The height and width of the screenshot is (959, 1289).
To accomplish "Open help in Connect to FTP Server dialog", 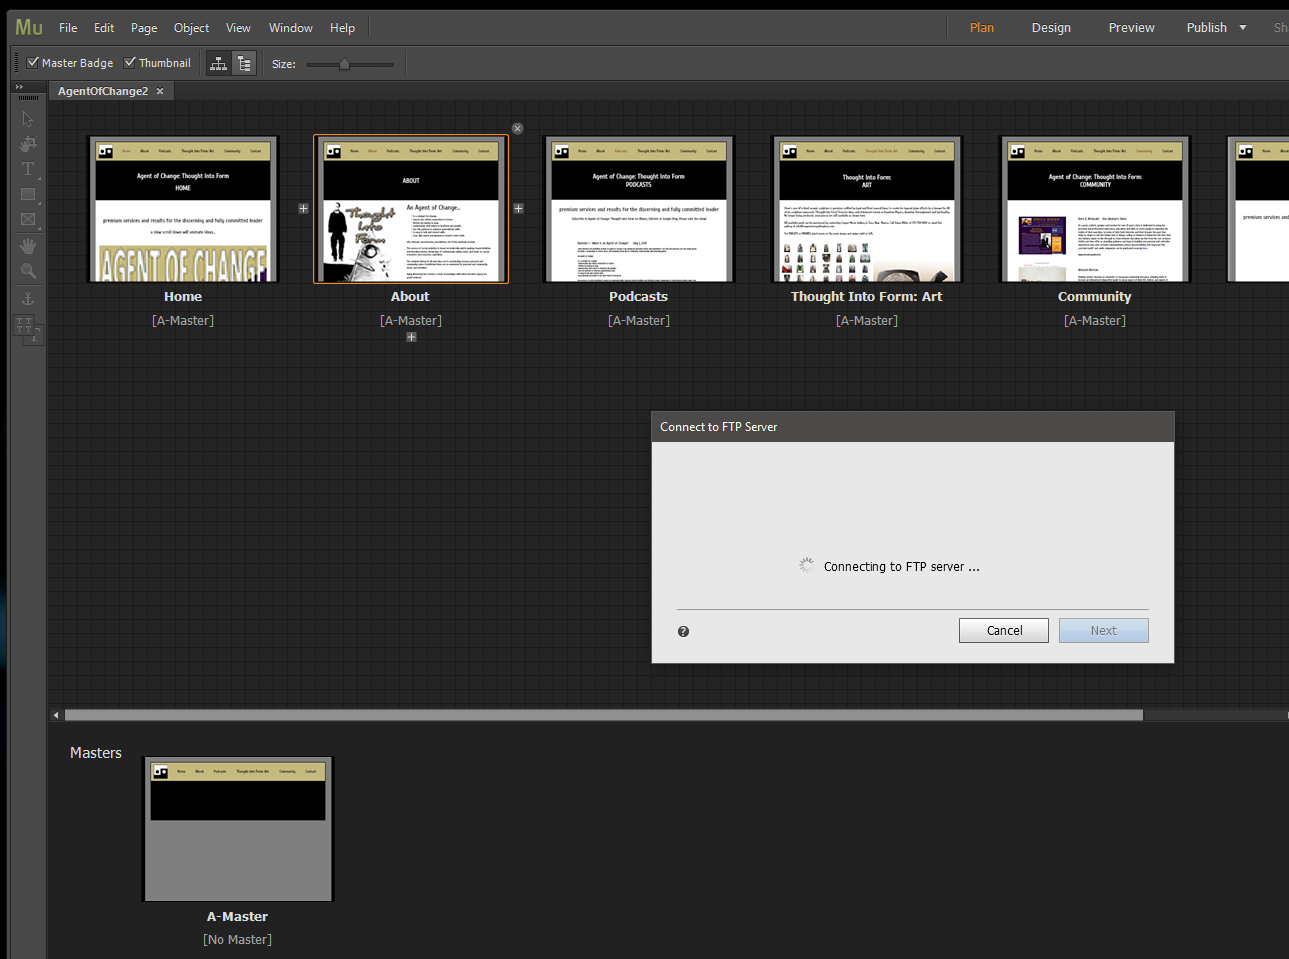I will [683, 631].
